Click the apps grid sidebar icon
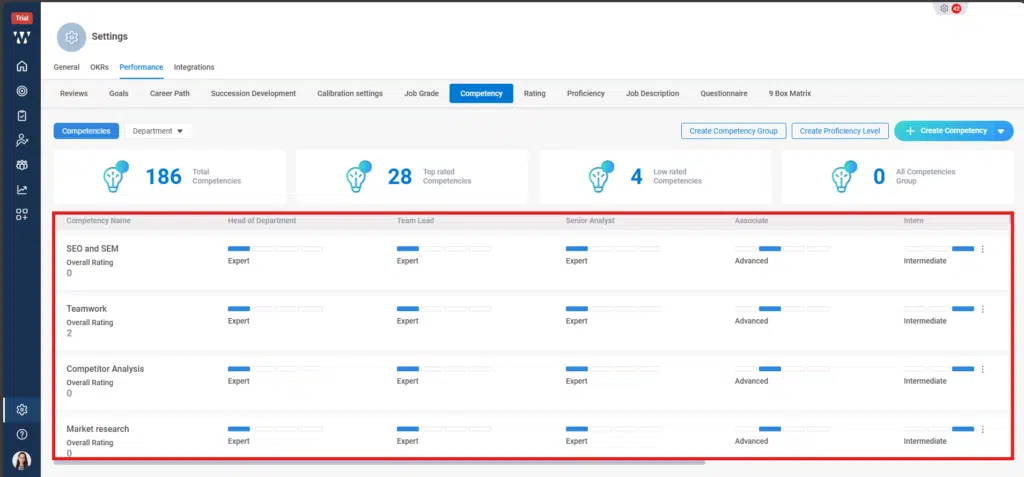 pyautogui.click(x=21, y=213)
